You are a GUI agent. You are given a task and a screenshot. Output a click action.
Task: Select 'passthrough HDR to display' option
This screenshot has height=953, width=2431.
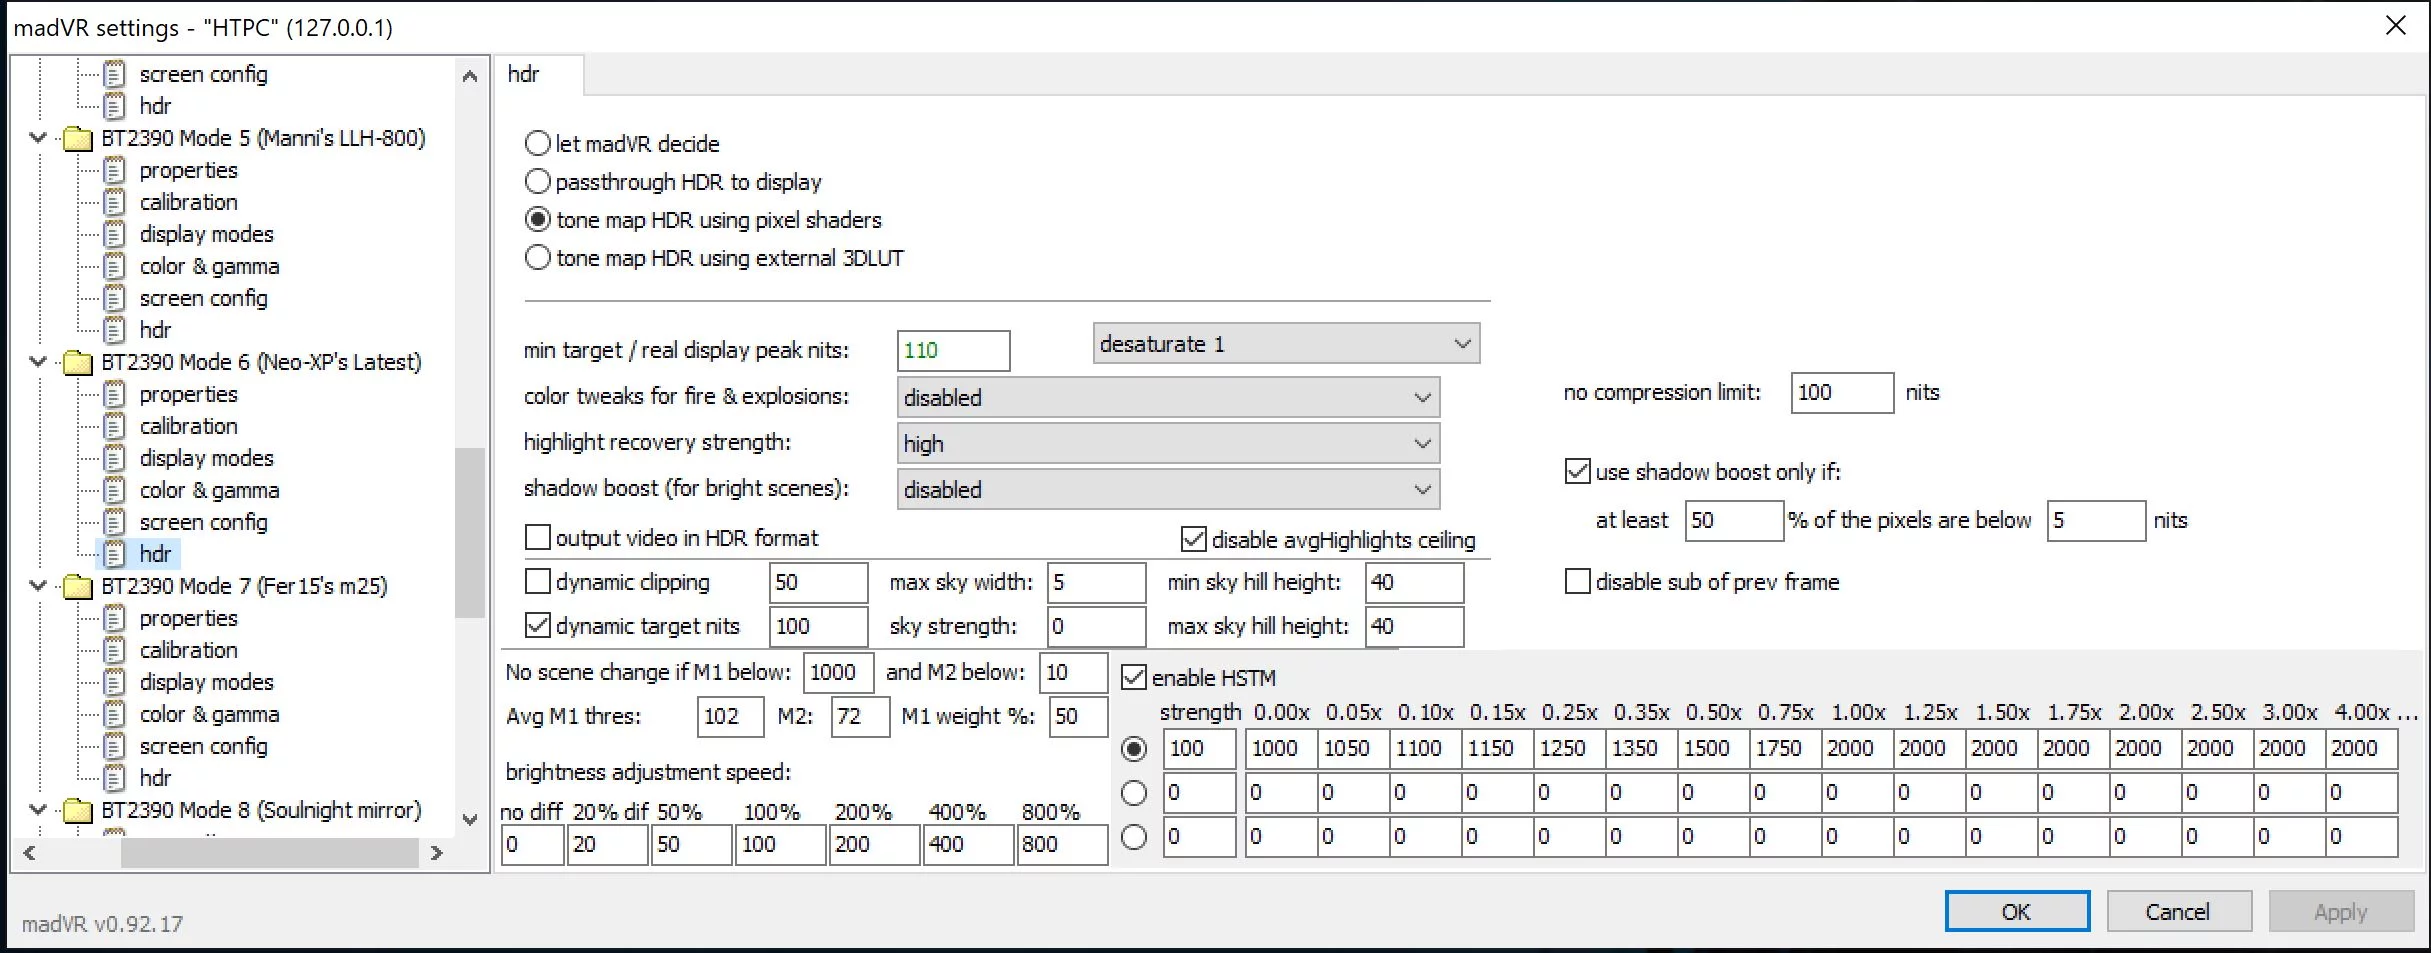538,181
